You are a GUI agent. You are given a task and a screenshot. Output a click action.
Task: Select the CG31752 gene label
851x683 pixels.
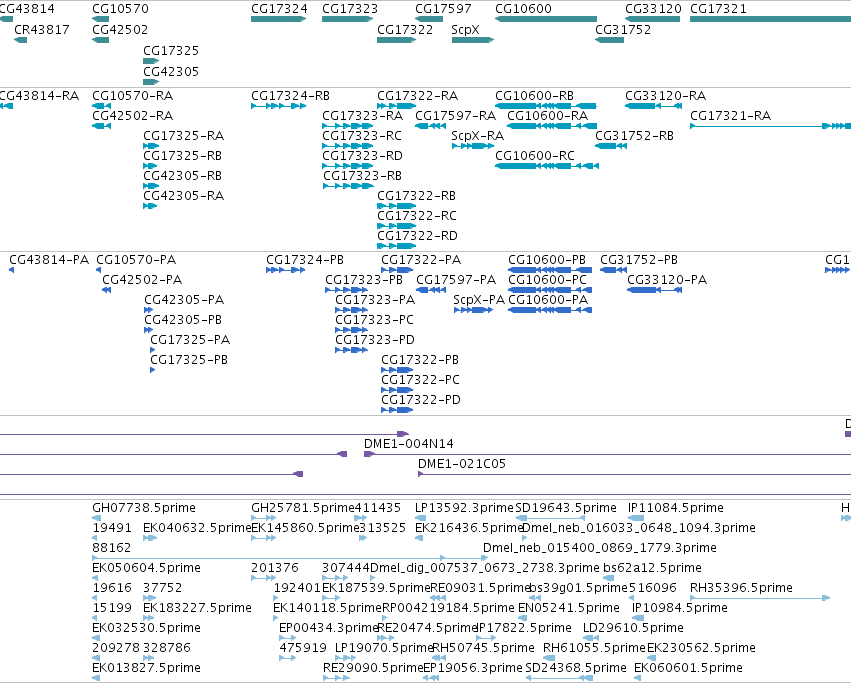coord(623,29)
